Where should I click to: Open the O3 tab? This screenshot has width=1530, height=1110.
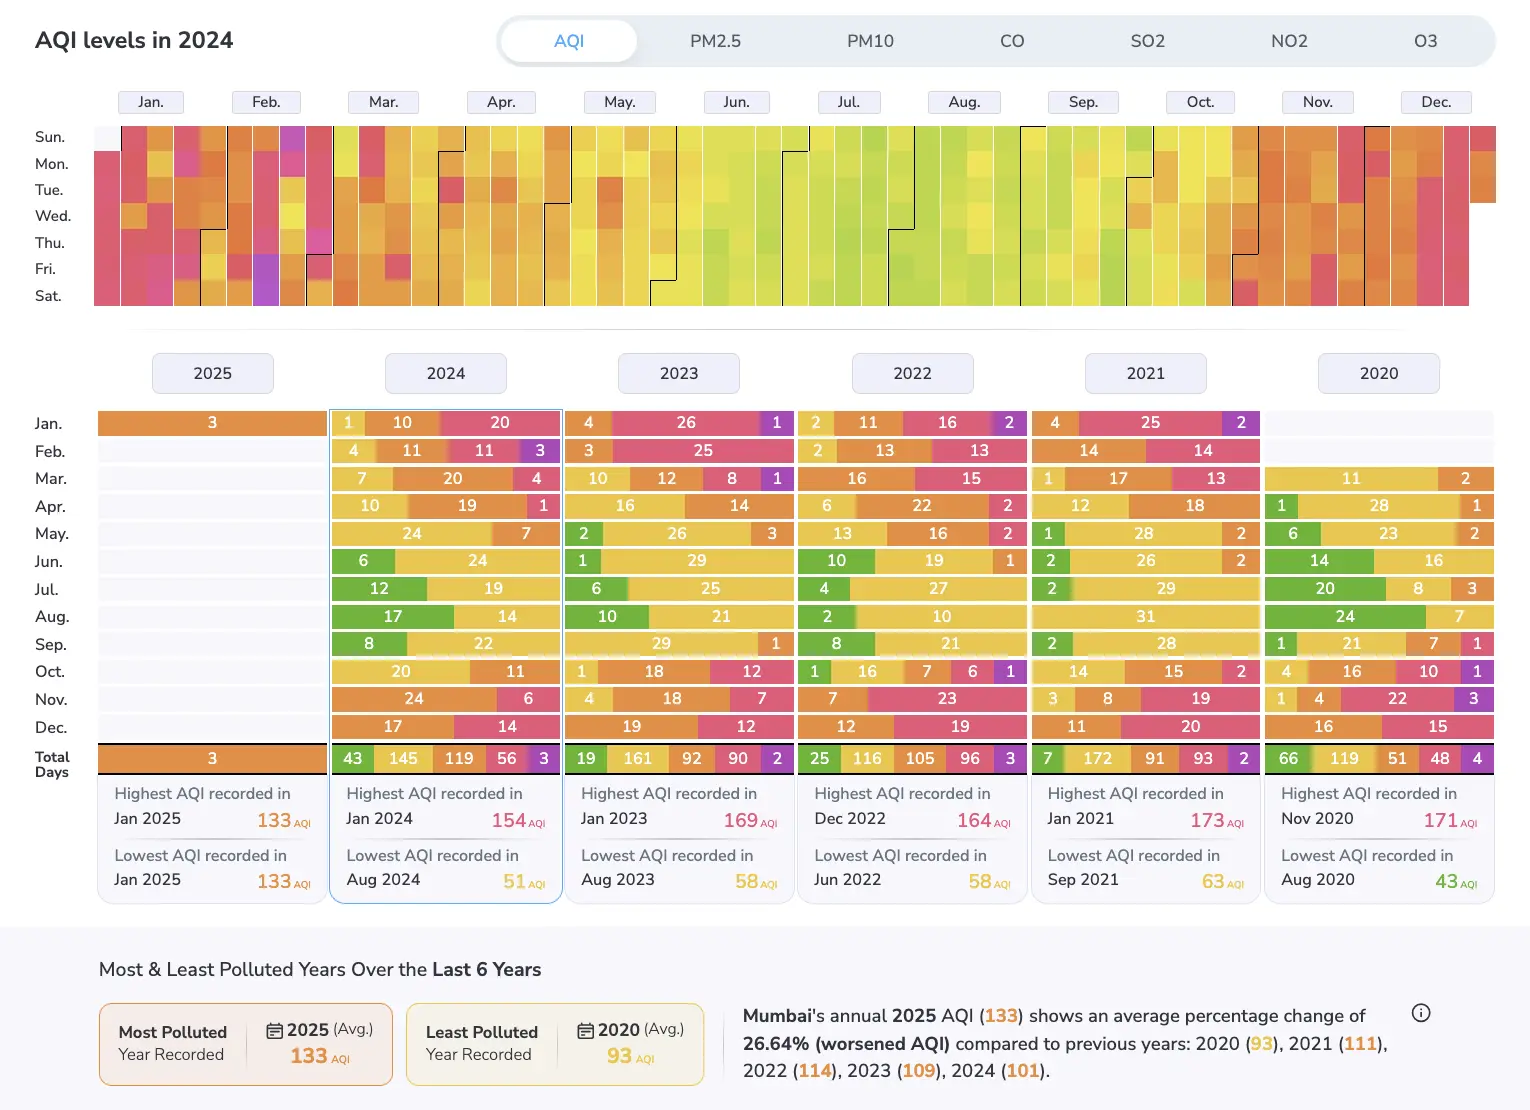click(x=1425, y=41)
